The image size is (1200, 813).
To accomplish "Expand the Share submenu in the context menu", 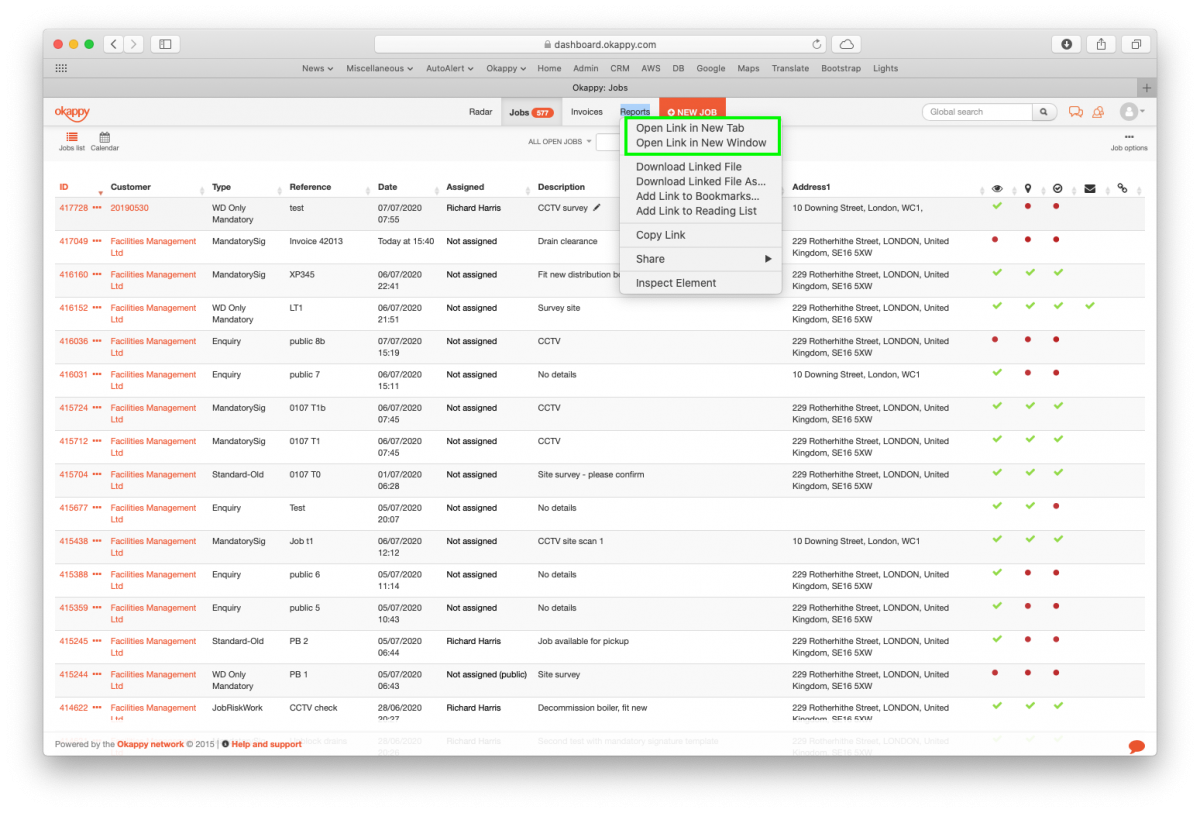I will click(700, 258).
